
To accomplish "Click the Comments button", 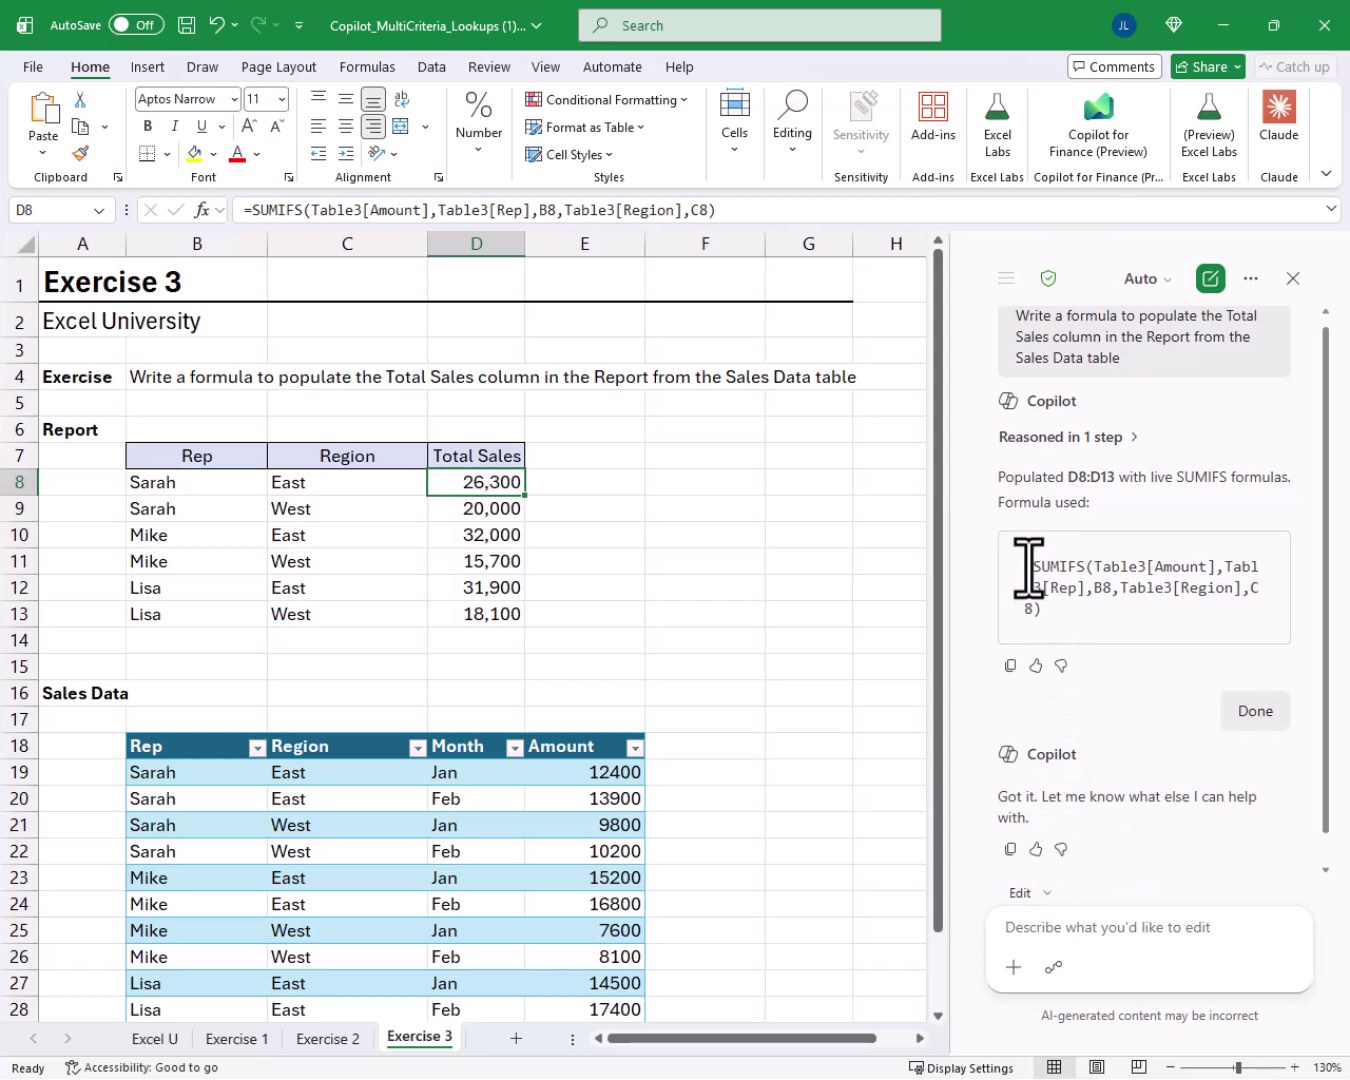I will 1114,67.
